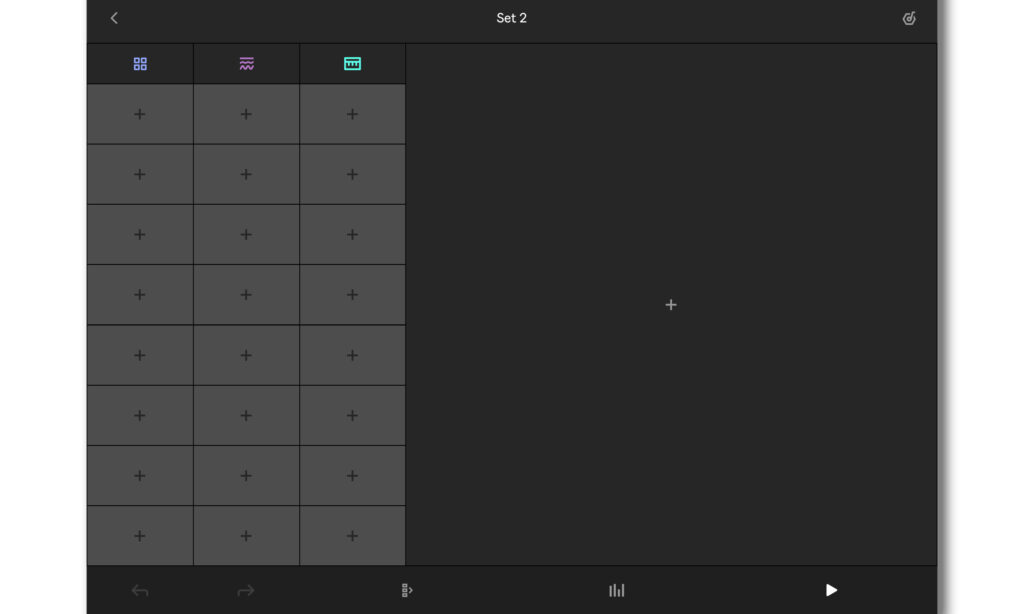Add clip in keyboard track's fifth slot
The height and width of the screenshot is (614, 1024).
click(352, 355)
